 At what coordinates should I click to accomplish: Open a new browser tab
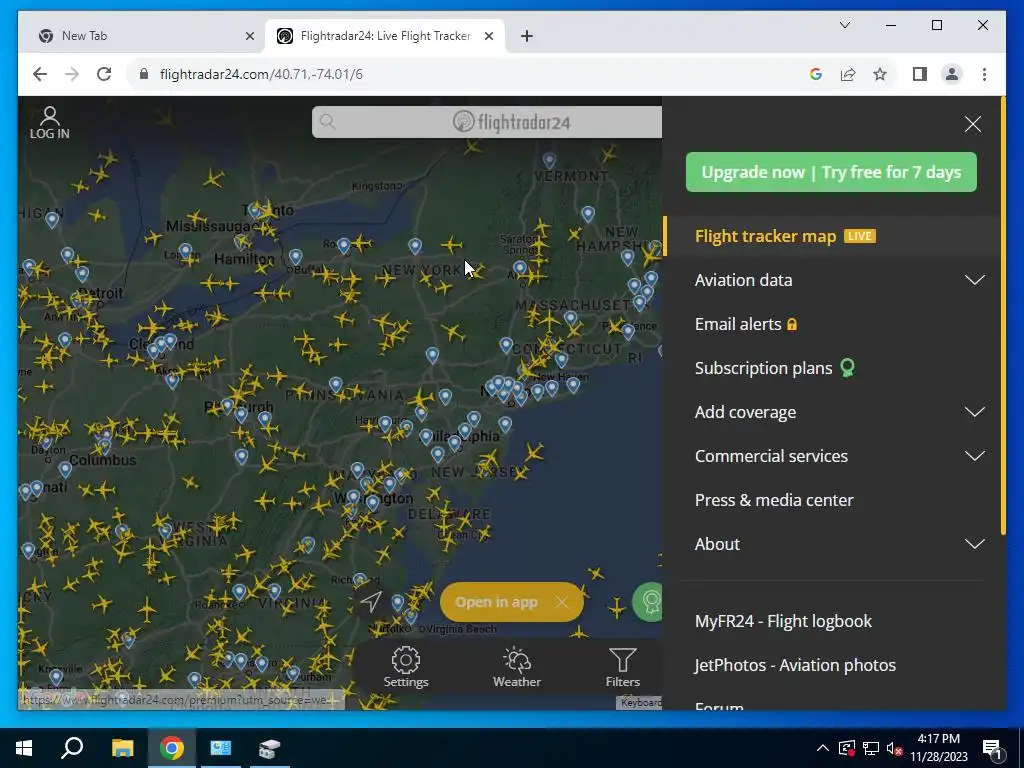(527, 36)
